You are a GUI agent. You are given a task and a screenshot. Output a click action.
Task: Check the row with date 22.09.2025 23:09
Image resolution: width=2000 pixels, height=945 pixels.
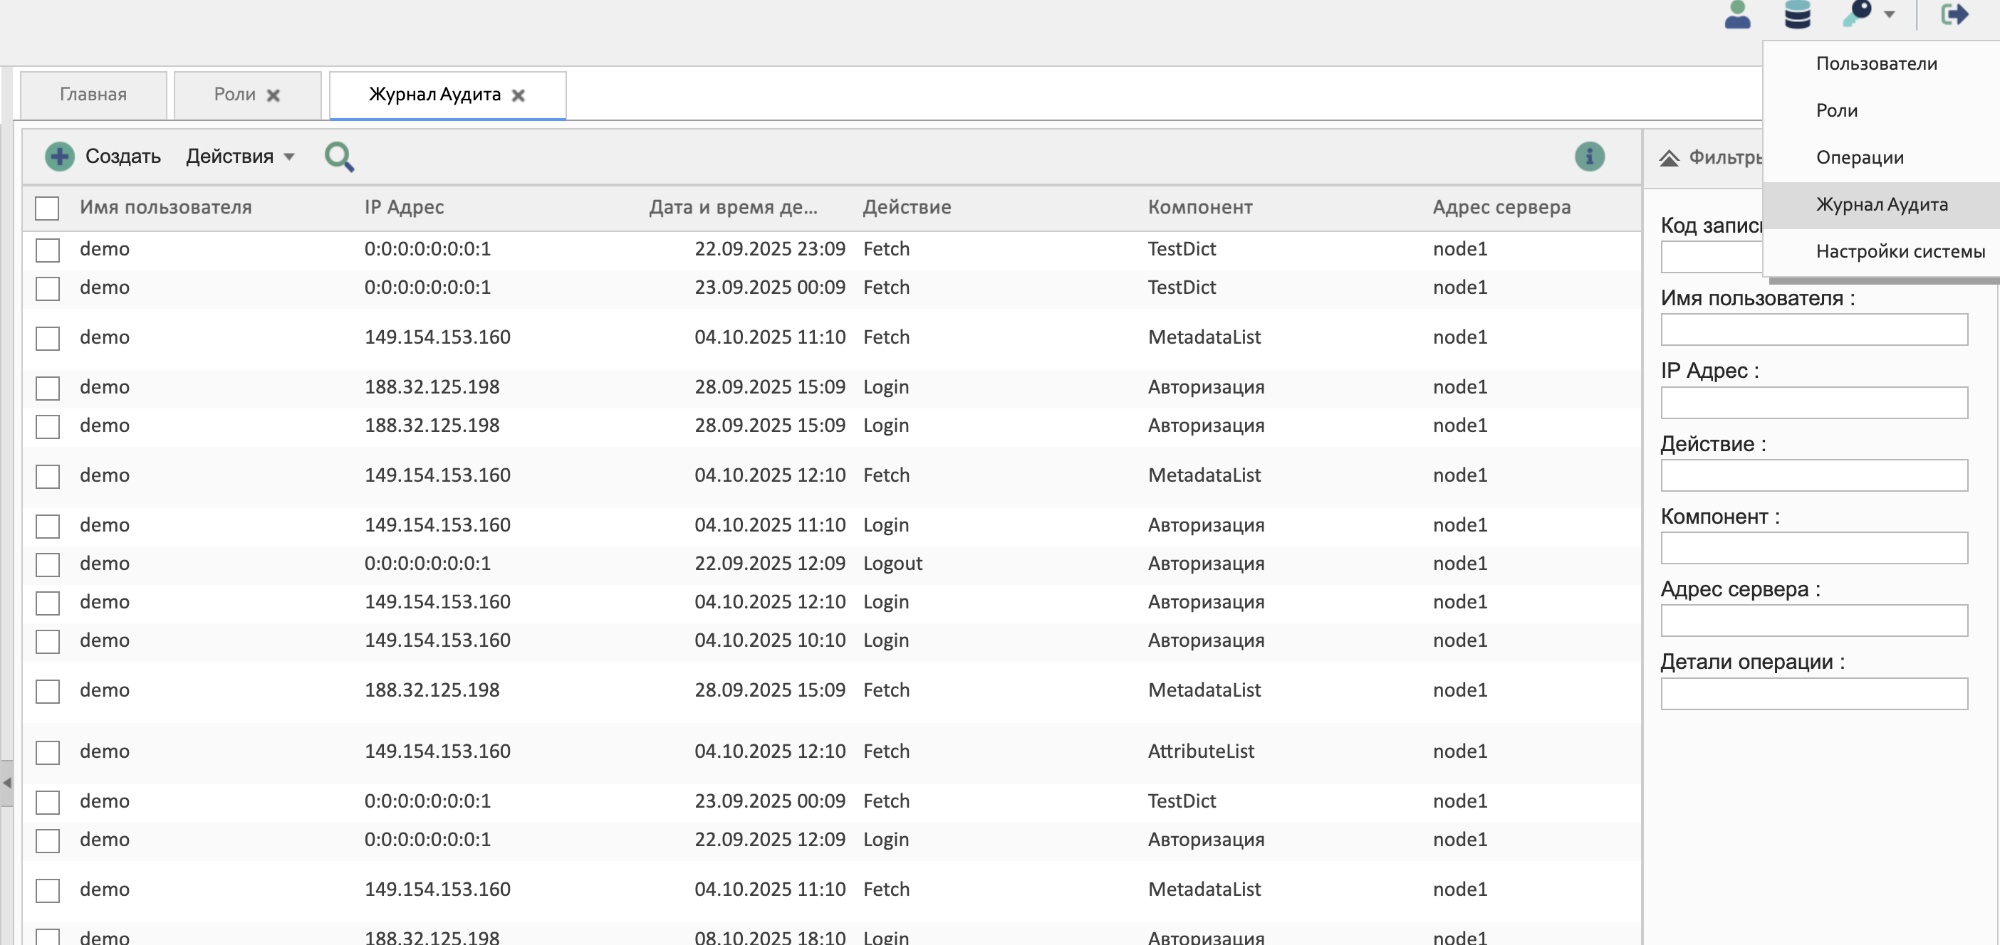point(47,250)
